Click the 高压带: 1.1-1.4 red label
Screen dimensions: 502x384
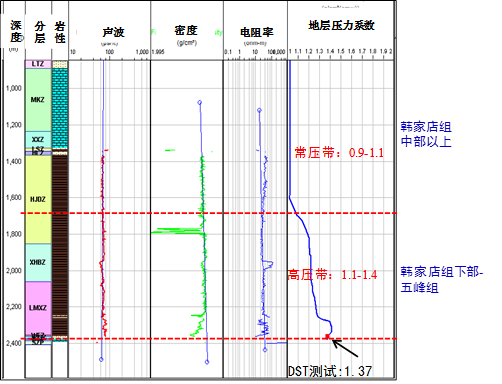(332, 275)
